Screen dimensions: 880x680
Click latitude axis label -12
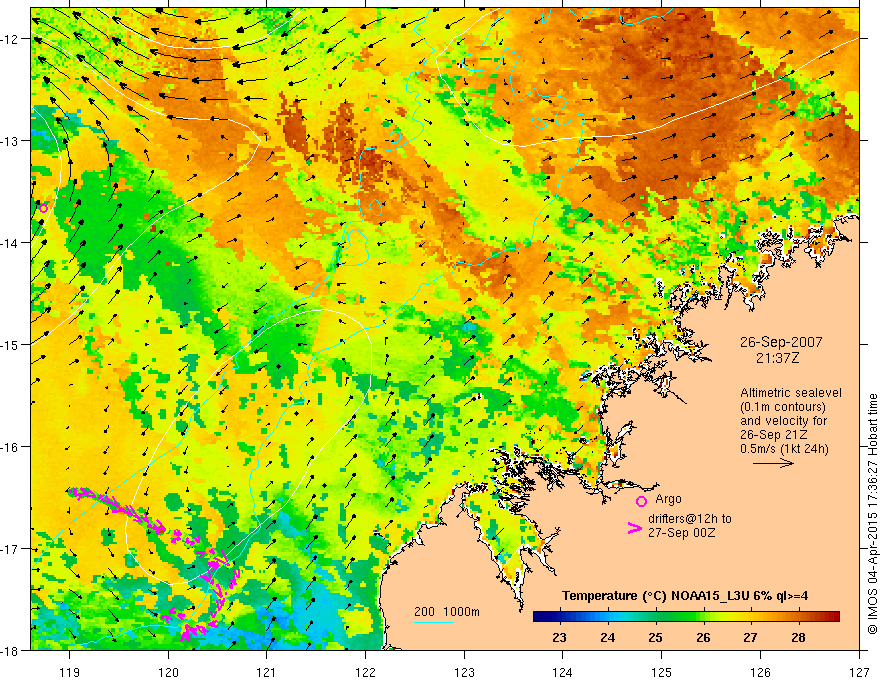[11, 39]
